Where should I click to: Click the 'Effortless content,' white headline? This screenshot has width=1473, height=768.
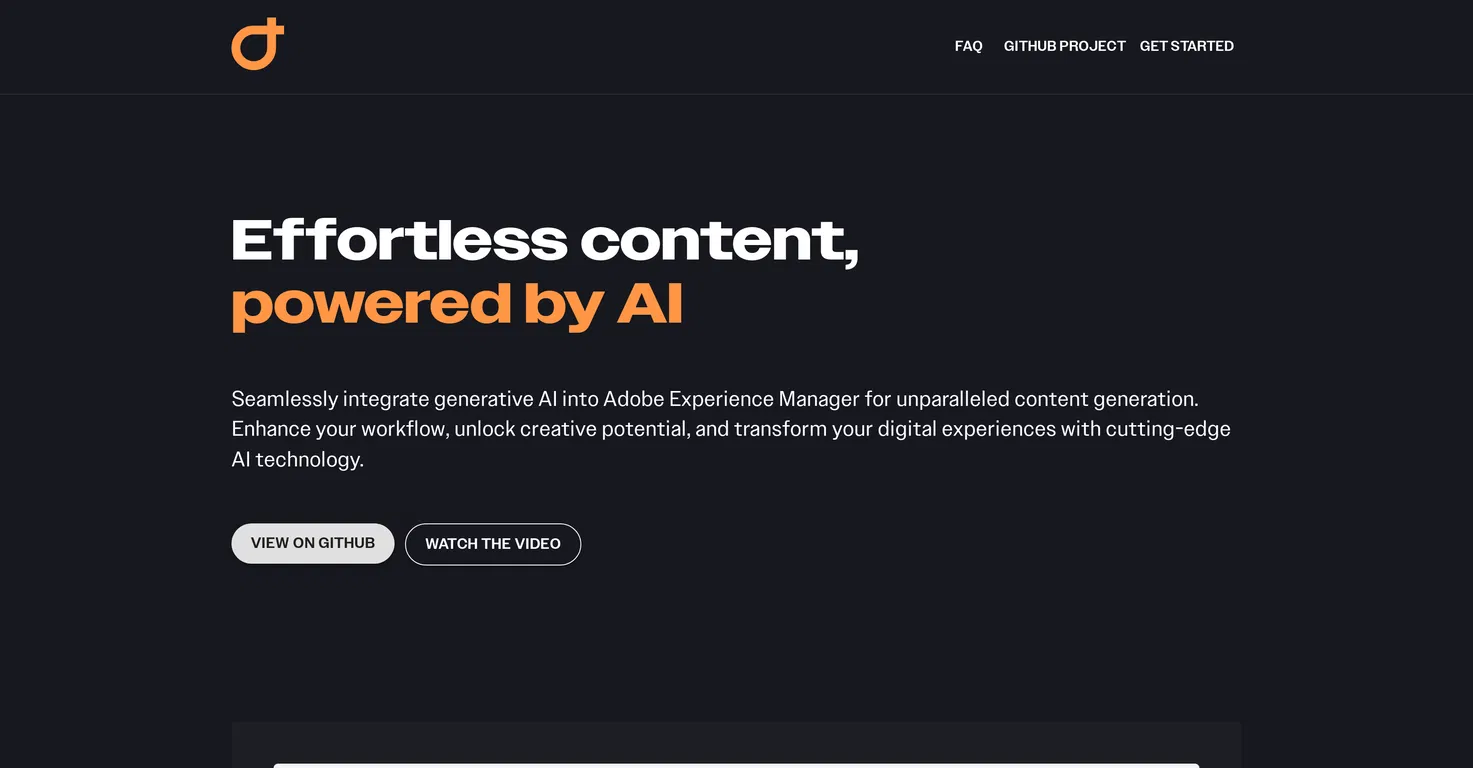545,241
